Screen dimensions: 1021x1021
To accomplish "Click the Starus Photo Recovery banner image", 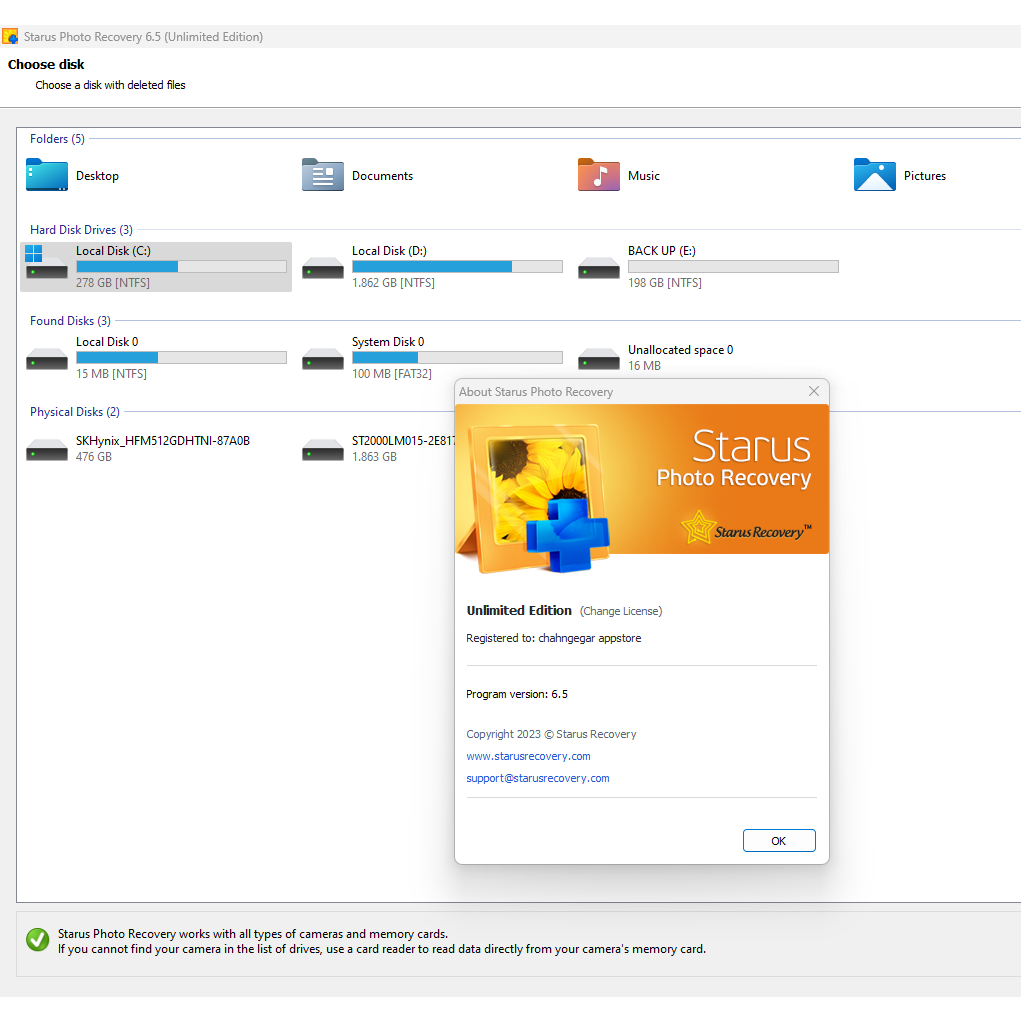I will coord(642,490).
